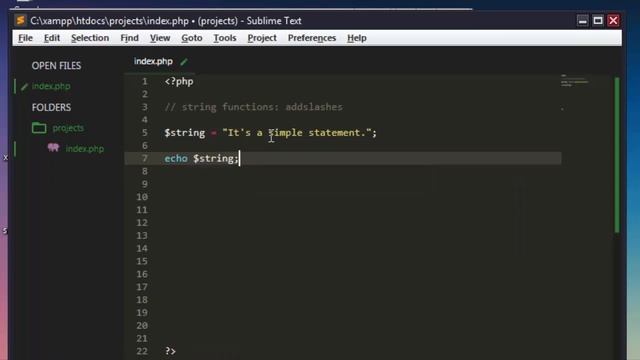Open the Goto menu

(192, 38)
